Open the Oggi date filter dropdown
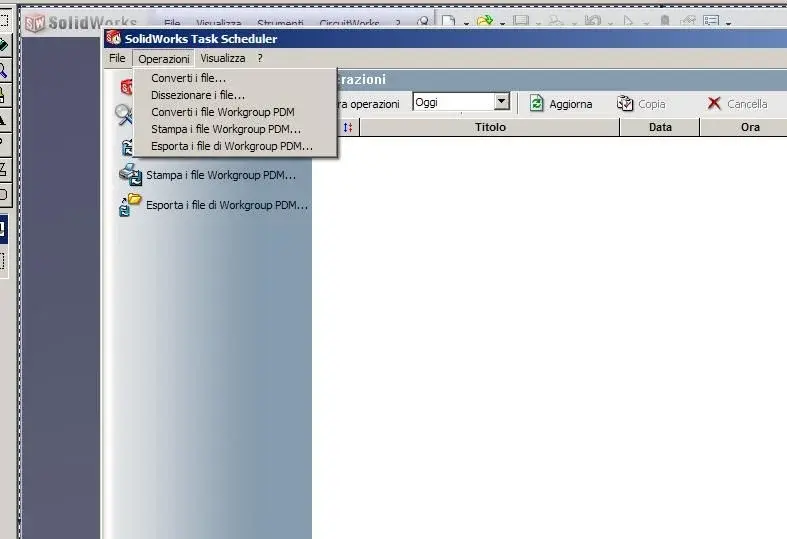 tap(501, 102)
